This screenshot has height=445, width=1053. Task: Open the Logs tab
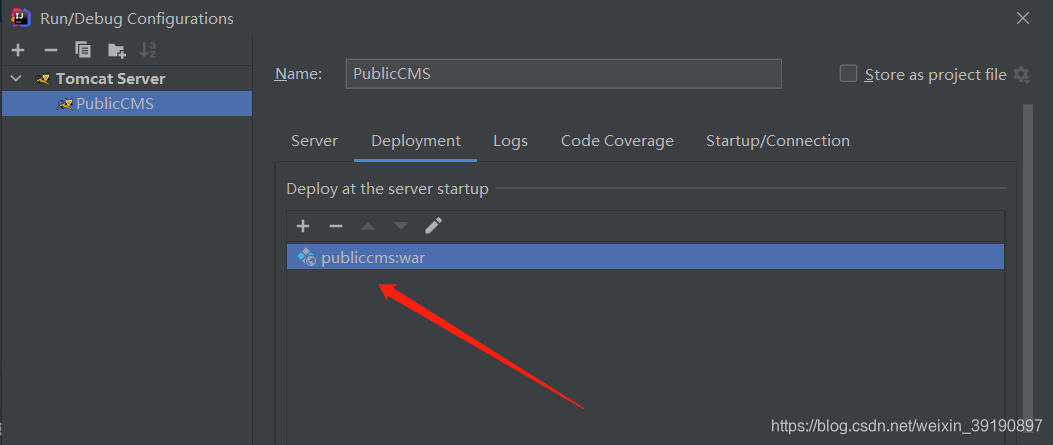coord(510,141)
